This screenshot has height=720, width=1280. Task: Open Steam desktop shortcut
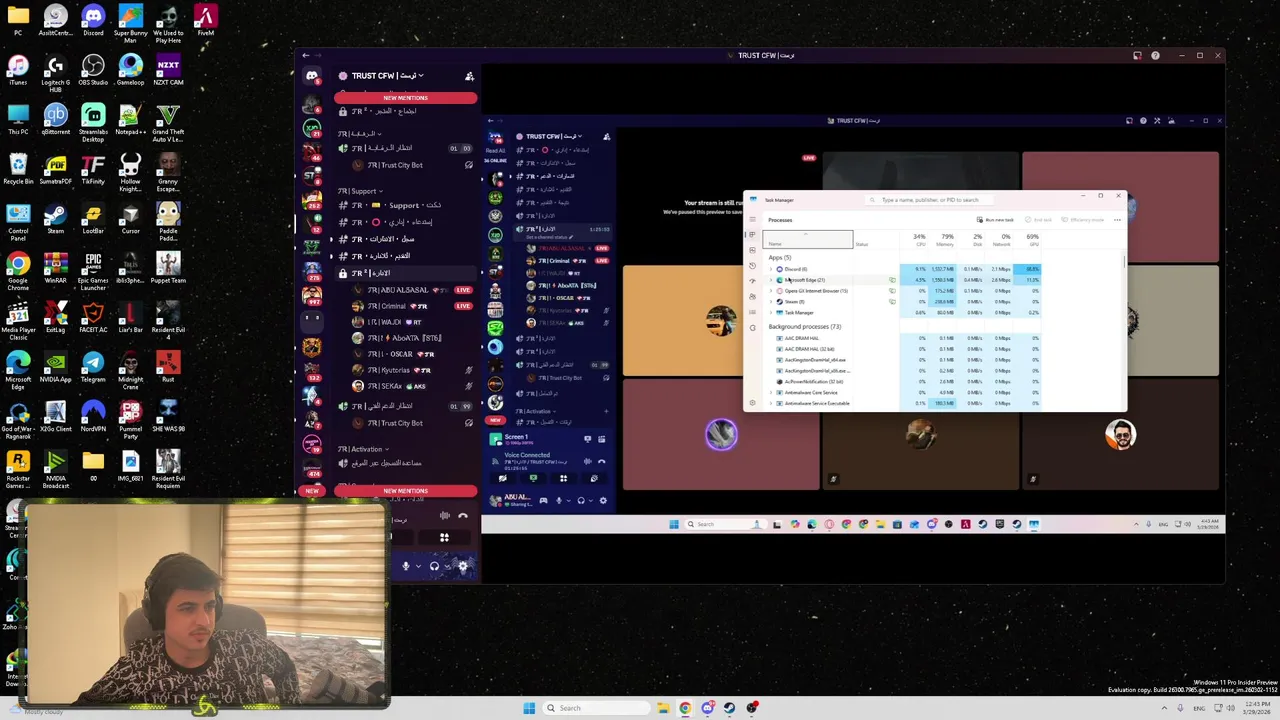(55, 220)
